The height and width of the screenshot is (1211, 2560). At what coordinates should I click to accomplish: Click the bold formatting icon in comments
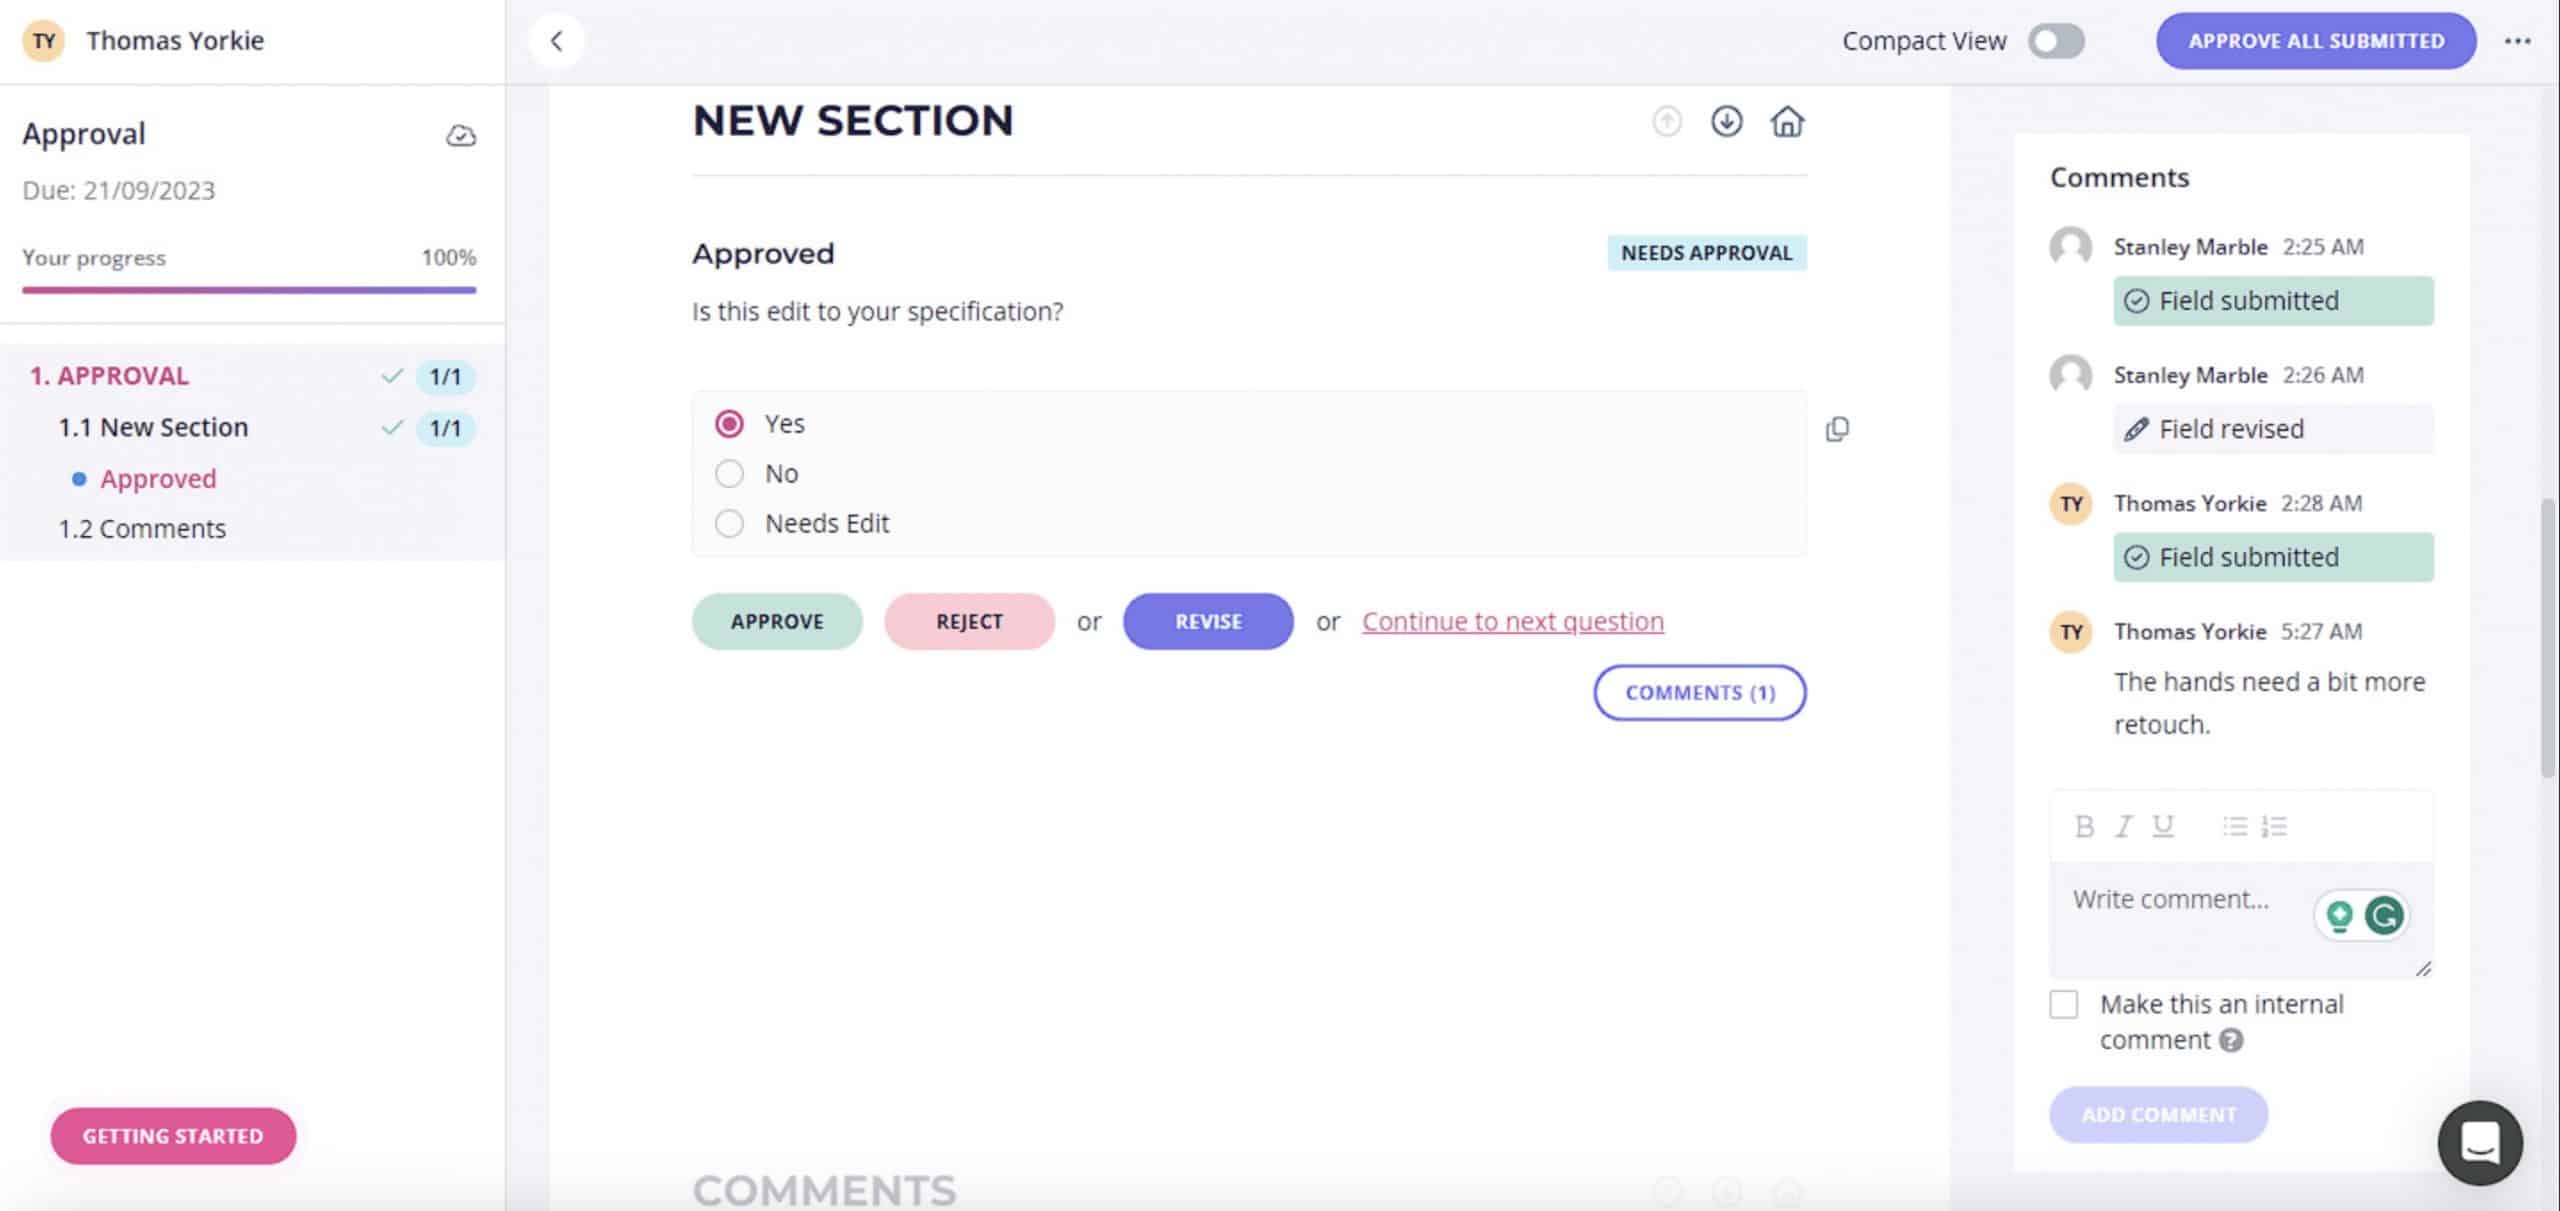point(2085,826)
